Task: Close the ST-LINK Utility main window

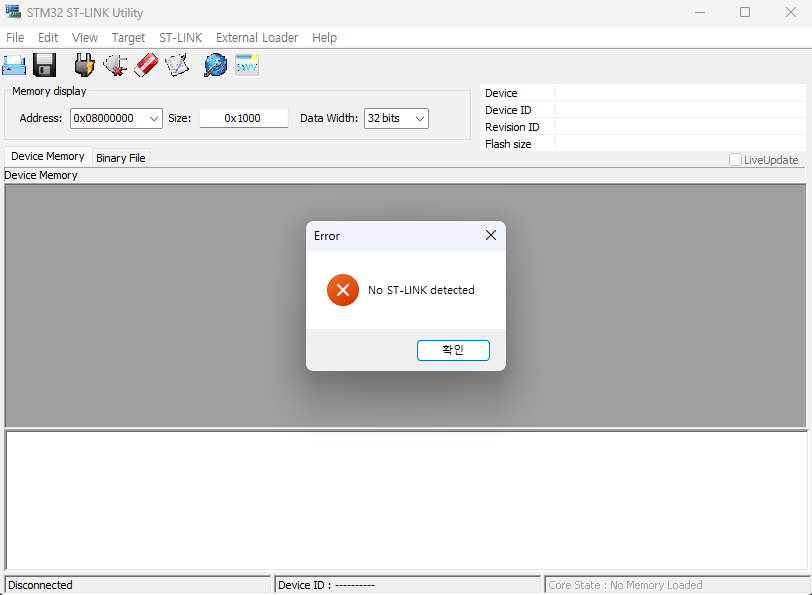Action: tap(790, 12)
